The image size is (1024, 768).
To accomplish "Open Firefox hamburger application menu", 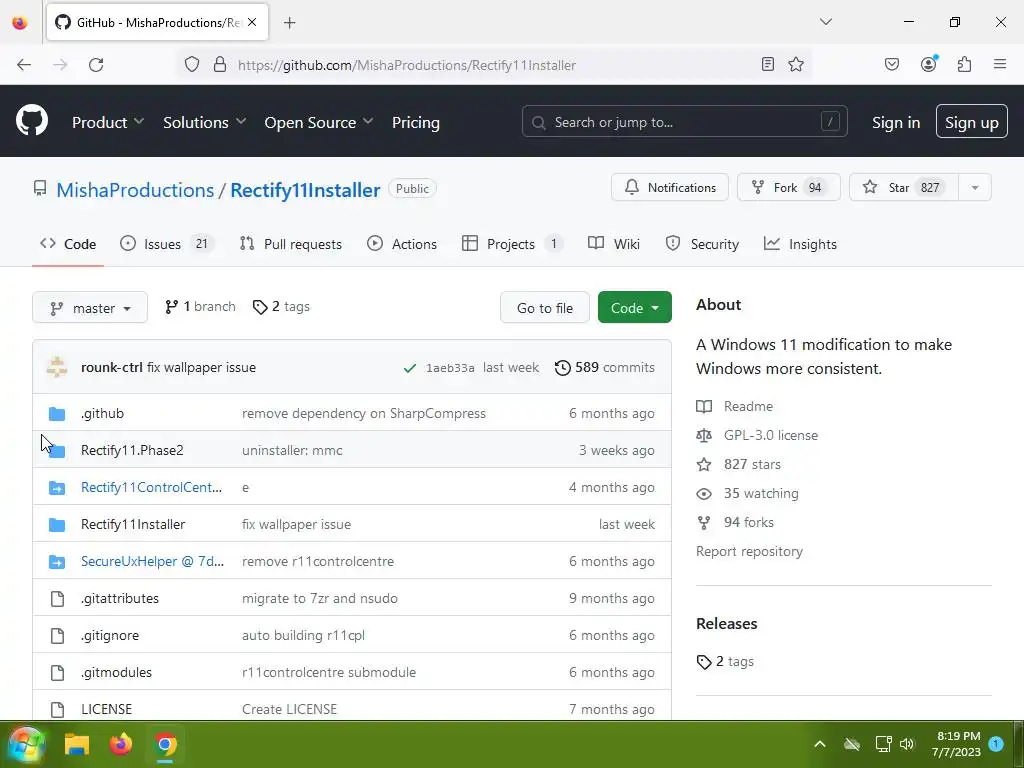I will click(1000, 64).
